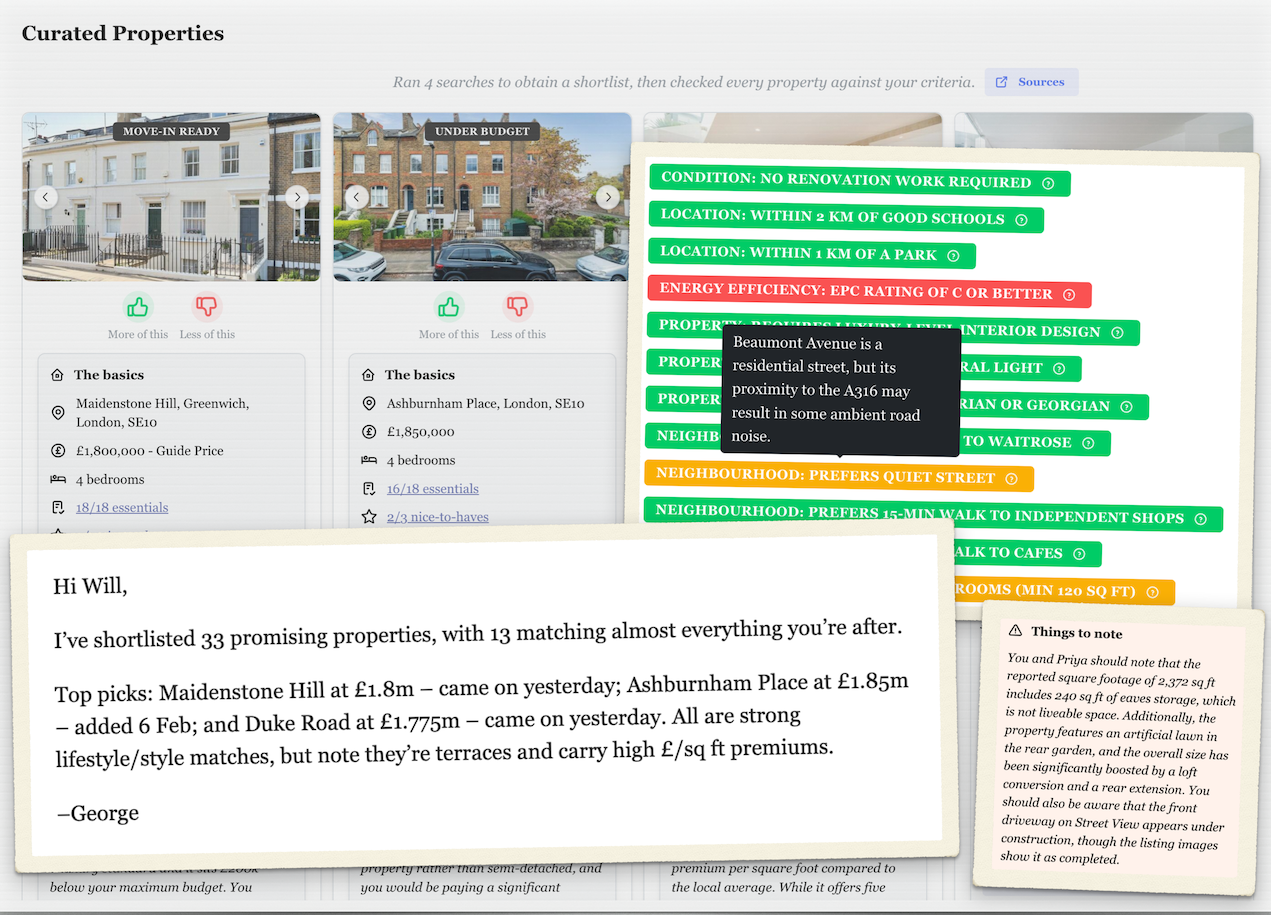Screen dimensions: 1271x915
Task: Click the MOVE-IN READY badge
Action: pyautogui.click(x=172, y=131)
